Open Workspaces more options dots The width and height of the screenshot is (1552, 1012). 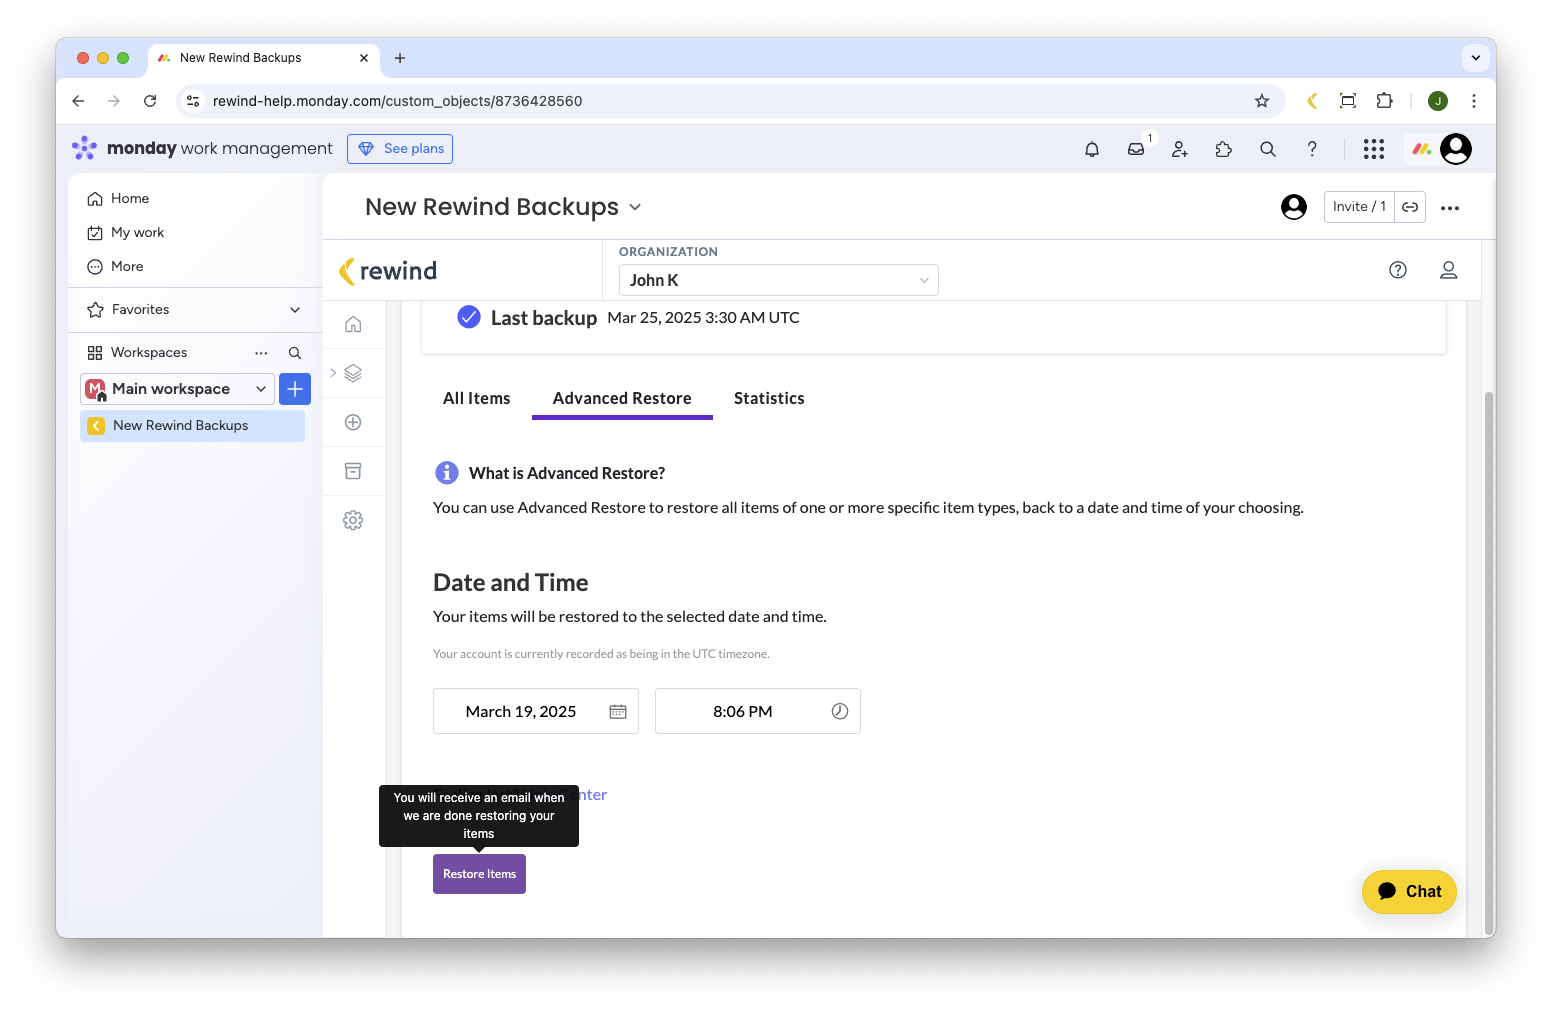pyautogui.click(x=261, y=353)
